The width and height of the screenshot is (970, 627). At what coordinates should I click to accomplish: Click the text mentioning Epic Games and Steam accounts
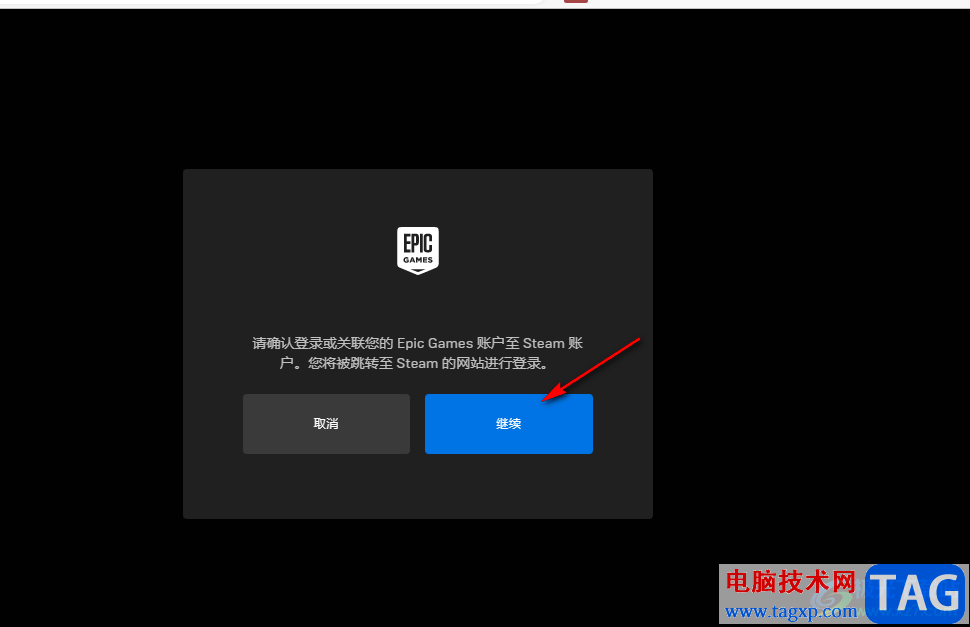(x=418, y=353)
